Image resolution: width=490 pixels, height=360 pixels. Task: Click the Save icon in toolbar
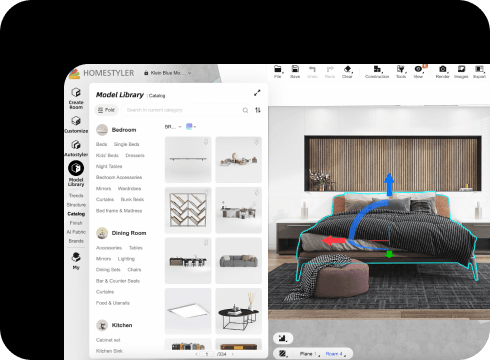point(295,69)
